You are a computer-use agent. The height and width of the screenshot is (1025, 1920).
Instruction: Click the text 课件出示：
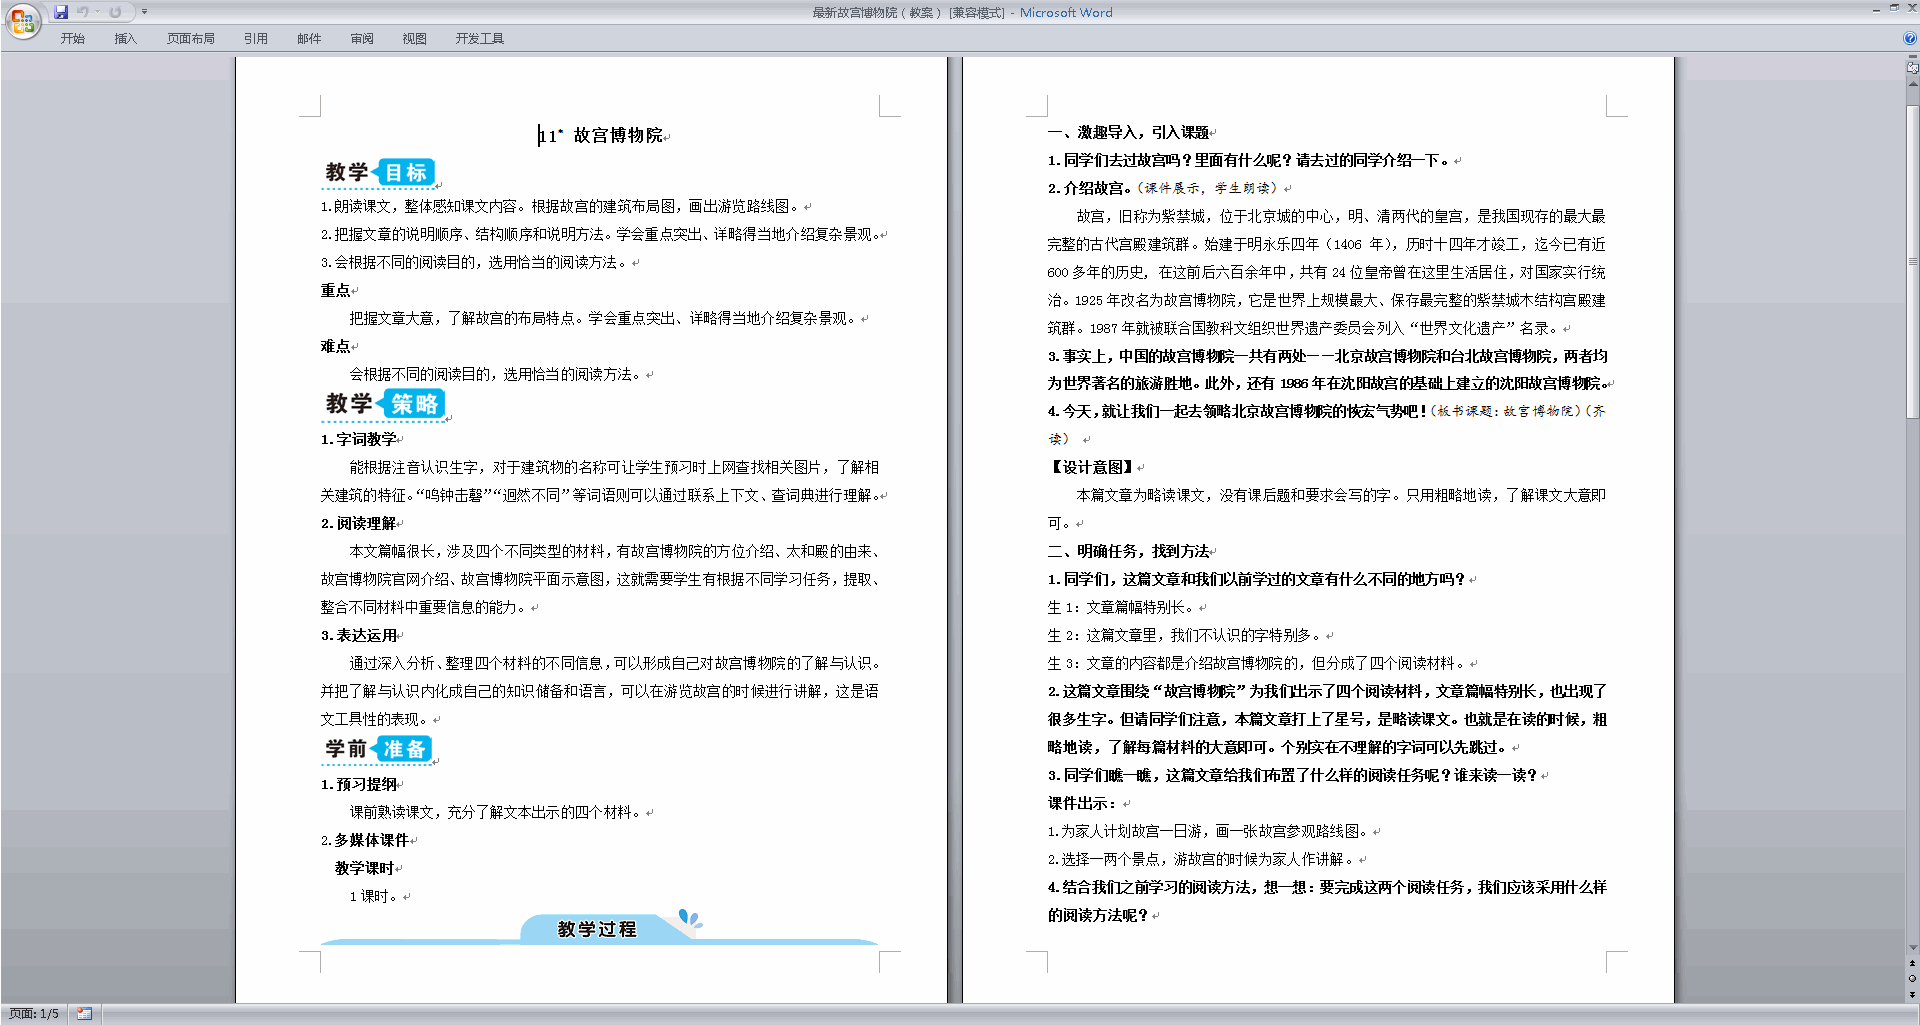pos(1082,803)
